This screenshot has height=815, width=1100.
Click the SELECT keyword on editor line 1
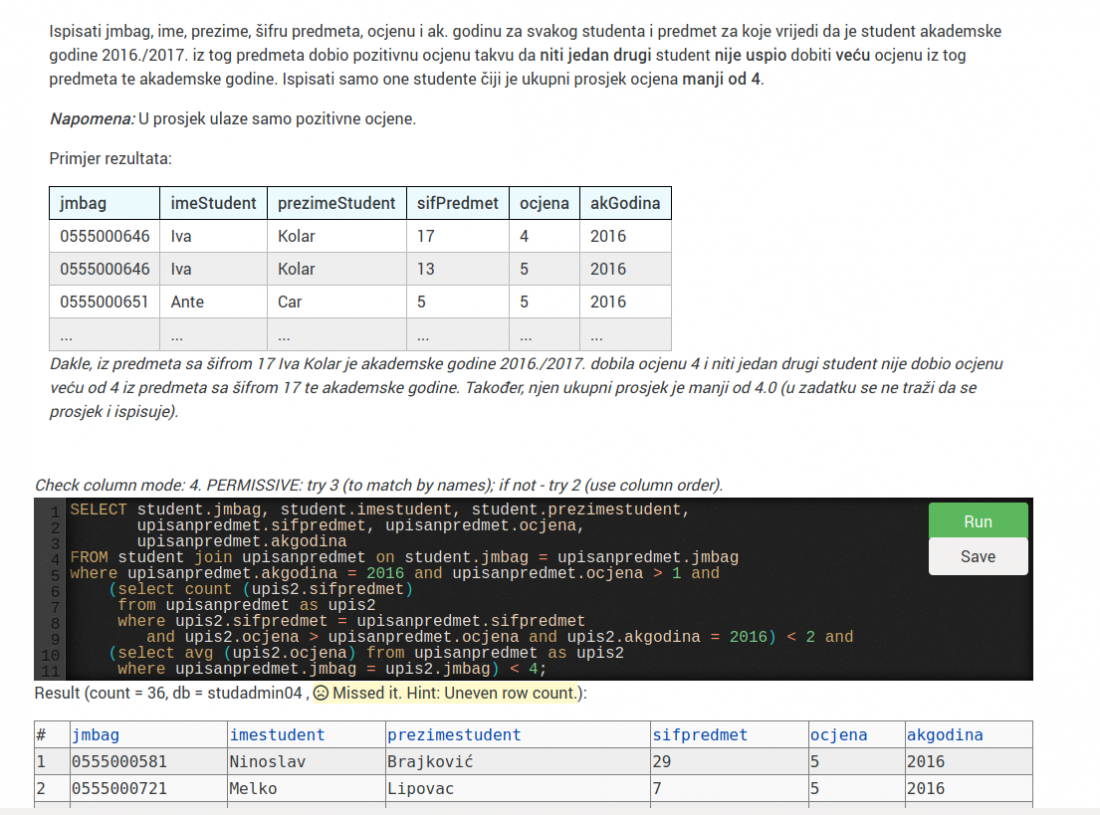coord(98,509)
